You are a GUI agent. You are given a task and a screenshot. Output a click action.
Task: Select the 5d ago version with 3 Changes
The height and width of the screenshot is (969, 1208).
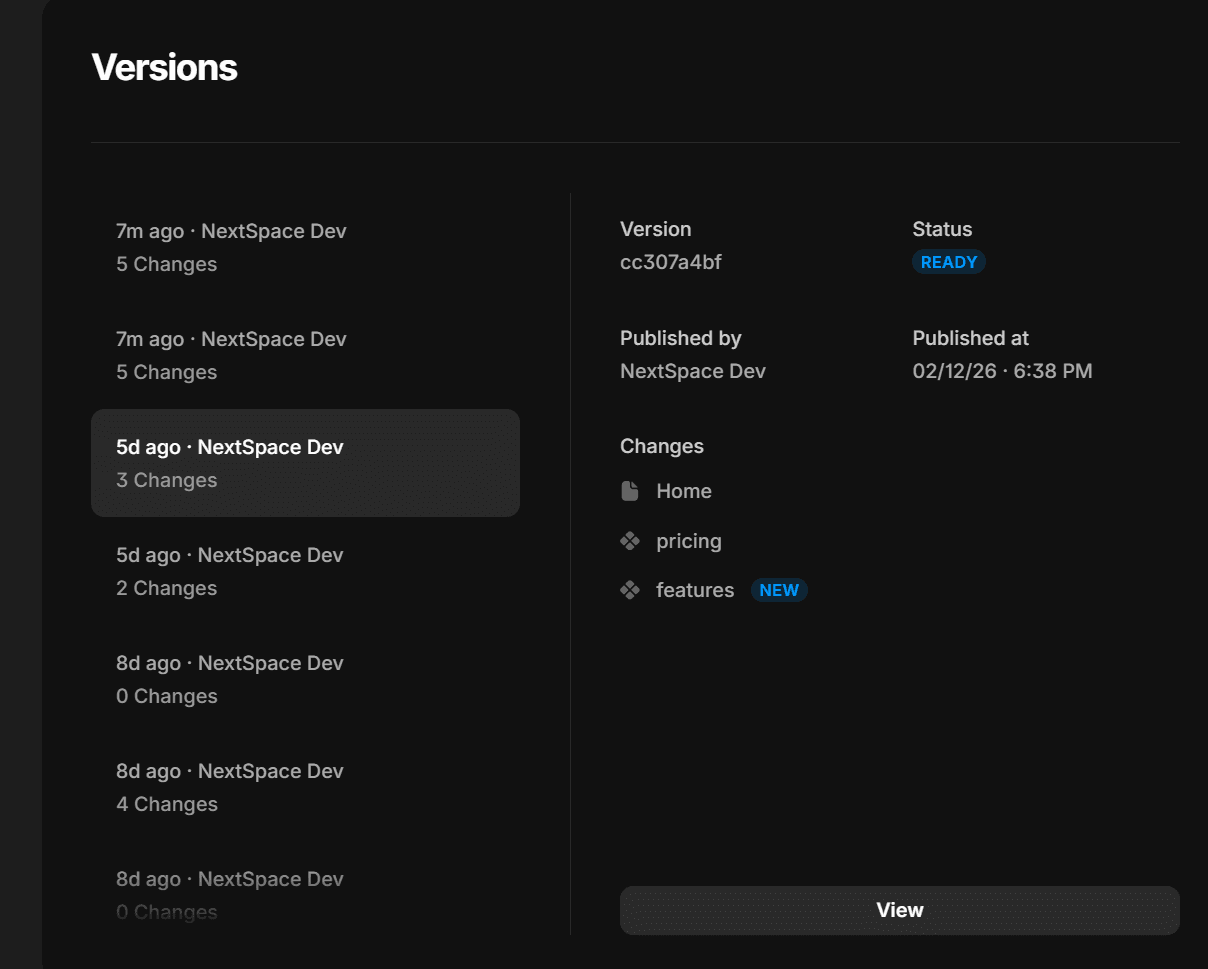(x=305, y=463)
